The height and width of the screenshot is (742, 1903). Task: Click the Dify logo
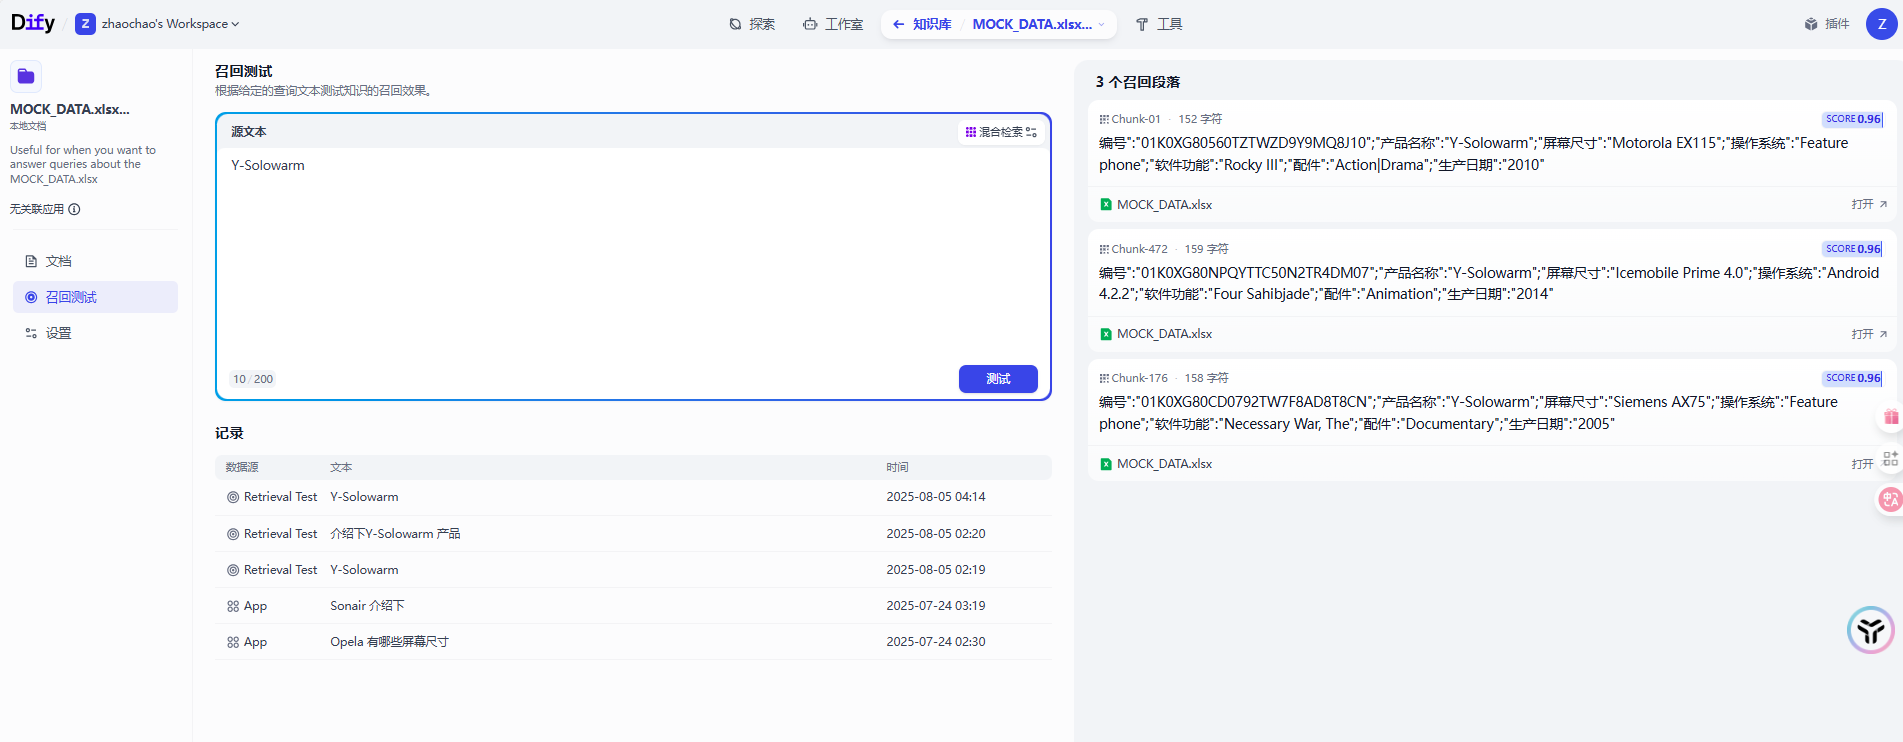click(33, 23)
